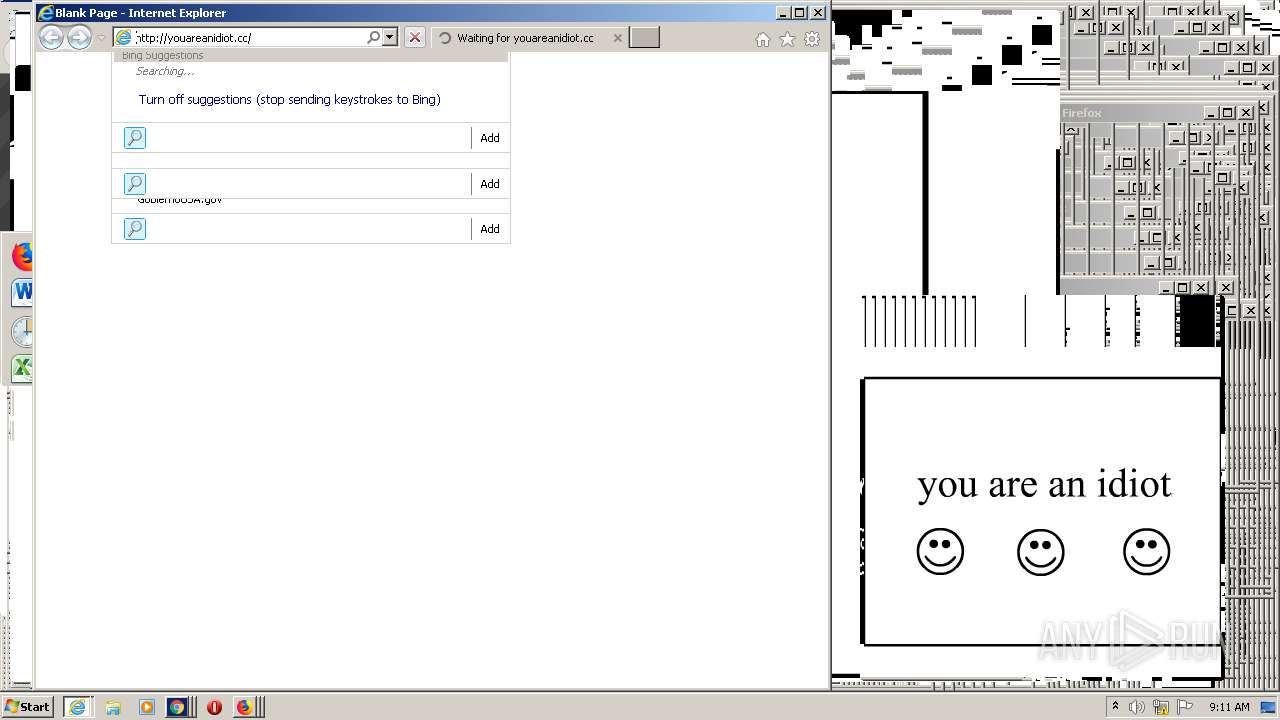Close the gray Firefox titled window
This screenshot has width=1280, height=720.
click(1246, 113)
